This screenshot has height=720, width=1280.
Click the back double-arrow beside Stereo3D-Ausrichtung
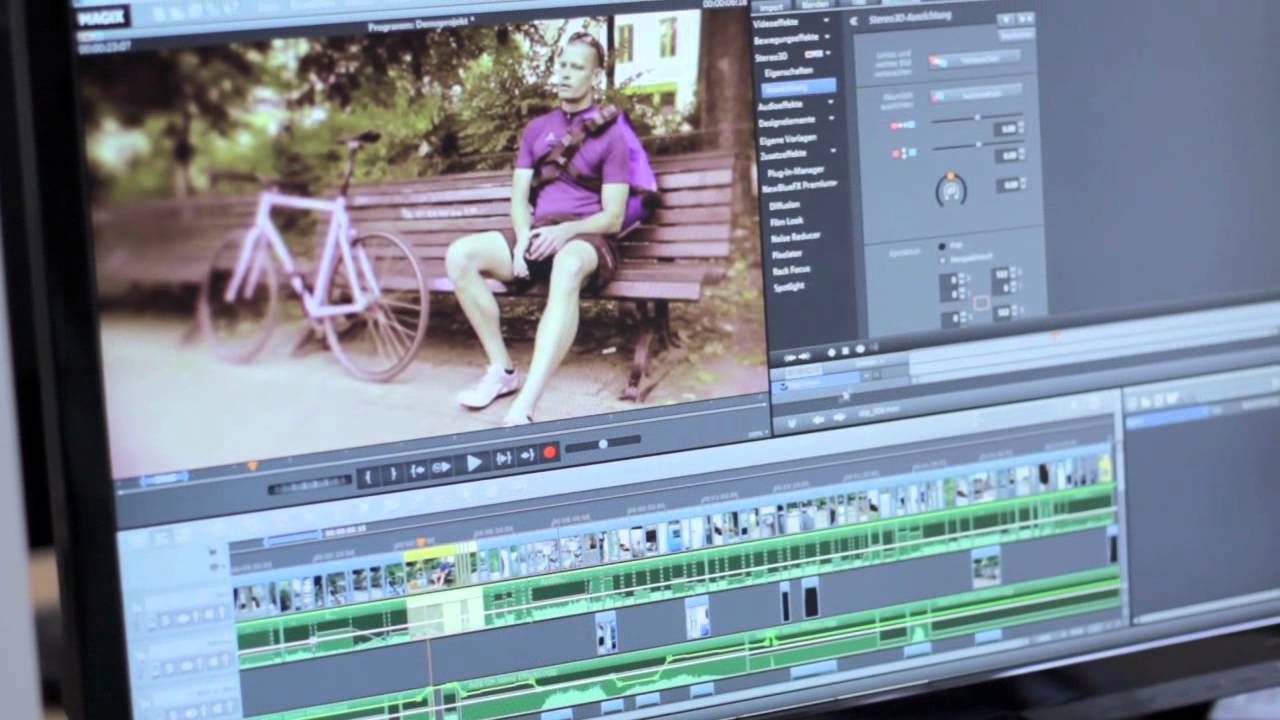pyautogui.click(x=854, y=19)
